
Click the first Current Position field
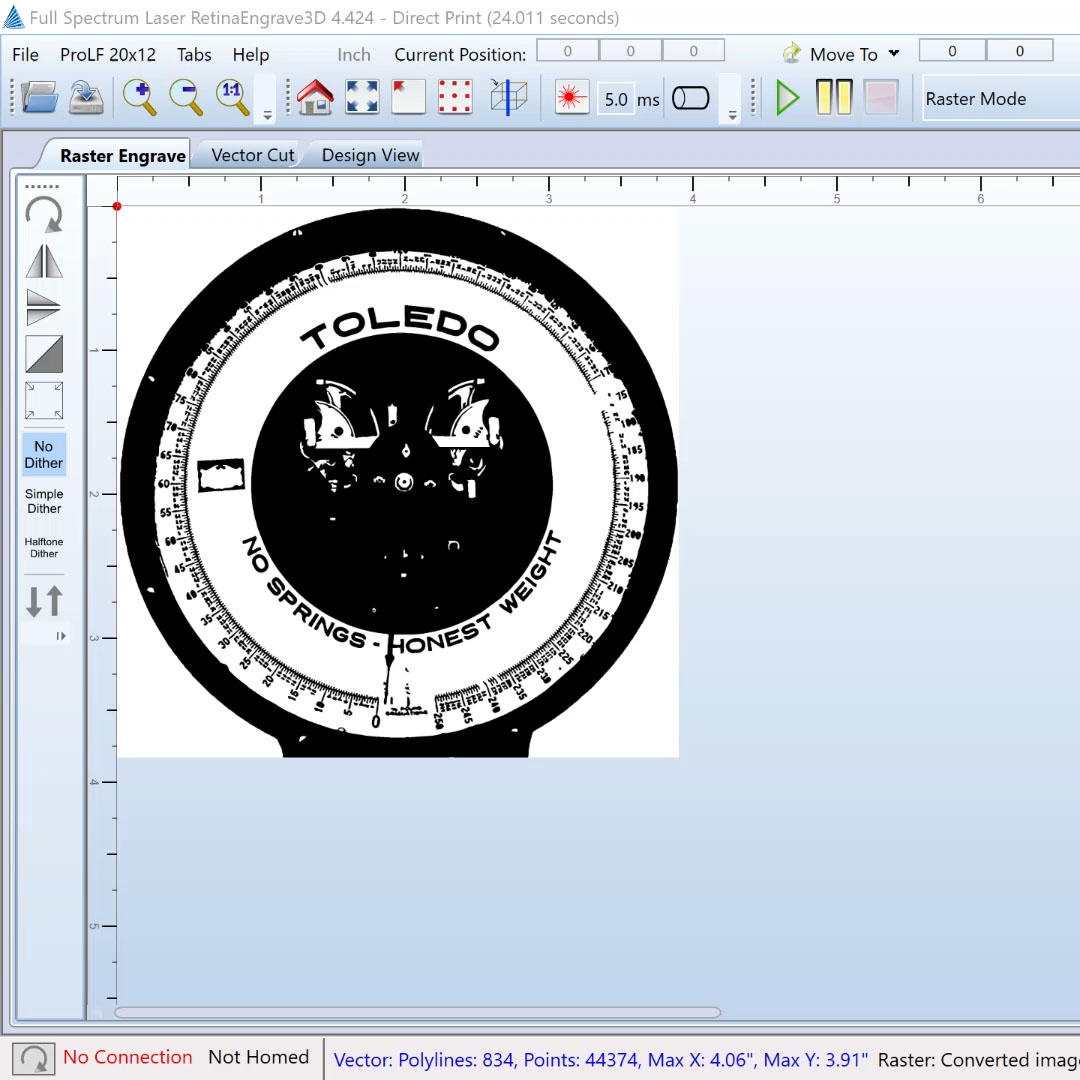(568, 50)
